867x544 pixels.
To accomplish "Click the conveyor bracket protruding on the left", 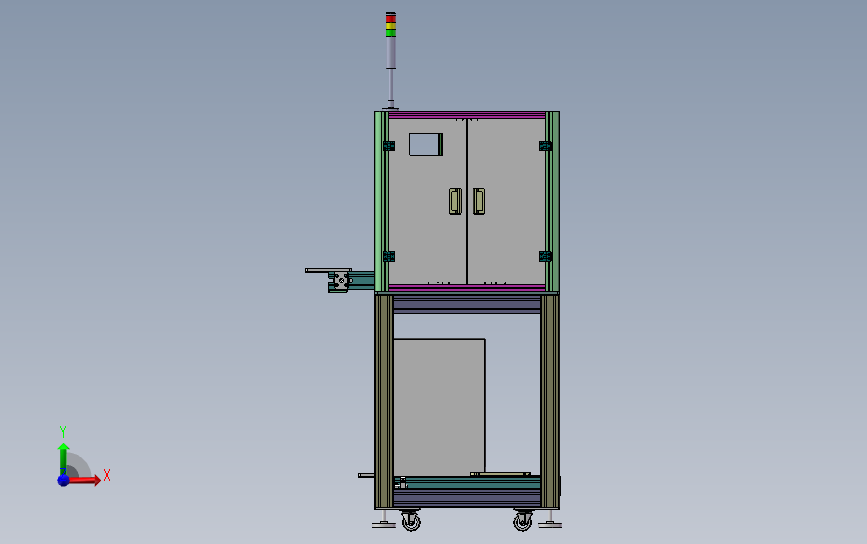I will click(340, 281).
